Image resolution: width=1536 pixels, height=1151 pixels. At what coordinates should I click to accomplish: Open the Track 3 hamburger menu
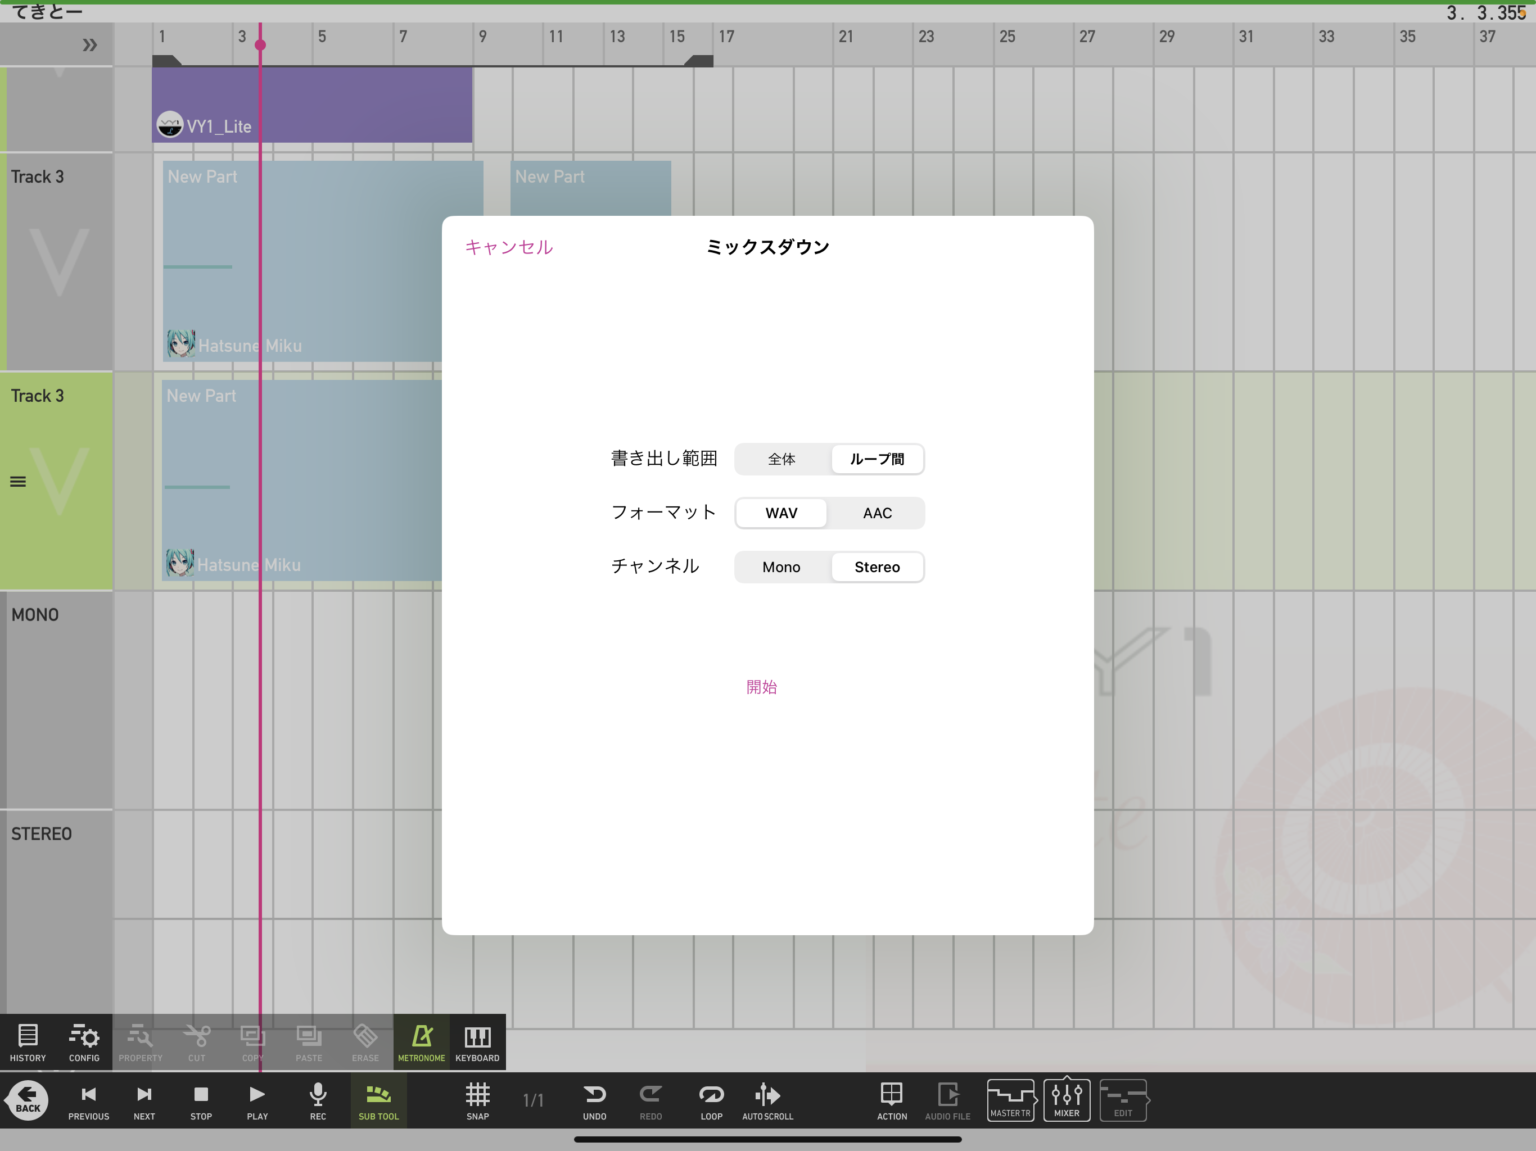(17, 481)
